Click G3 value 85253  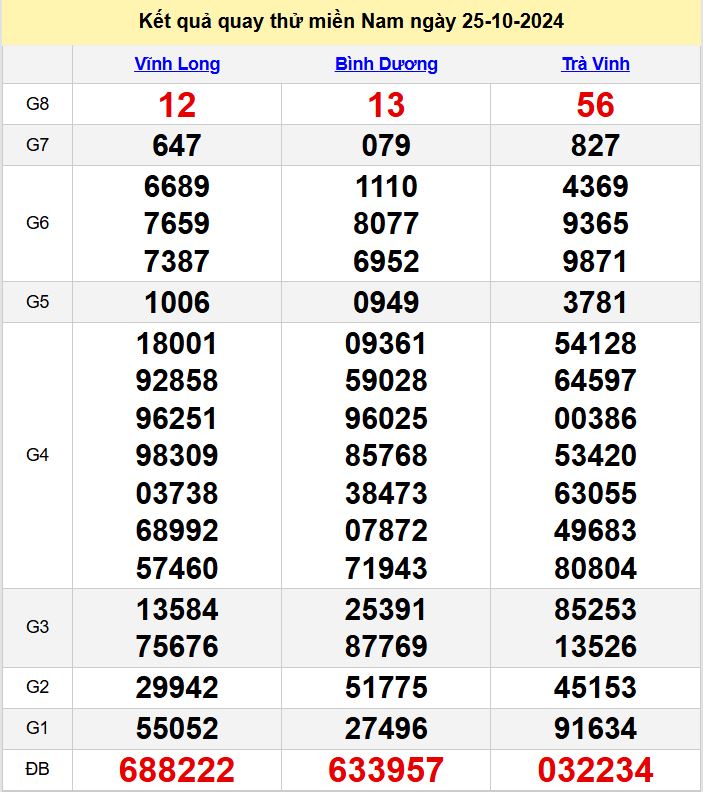point(595,610)
